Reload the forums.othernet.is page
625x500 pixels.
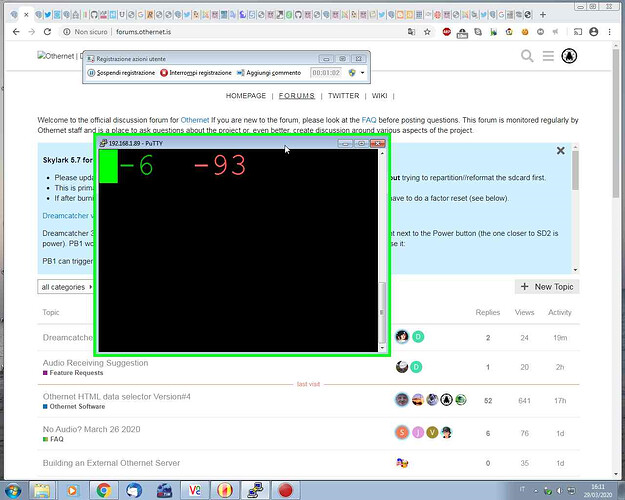tap(47, 32)
